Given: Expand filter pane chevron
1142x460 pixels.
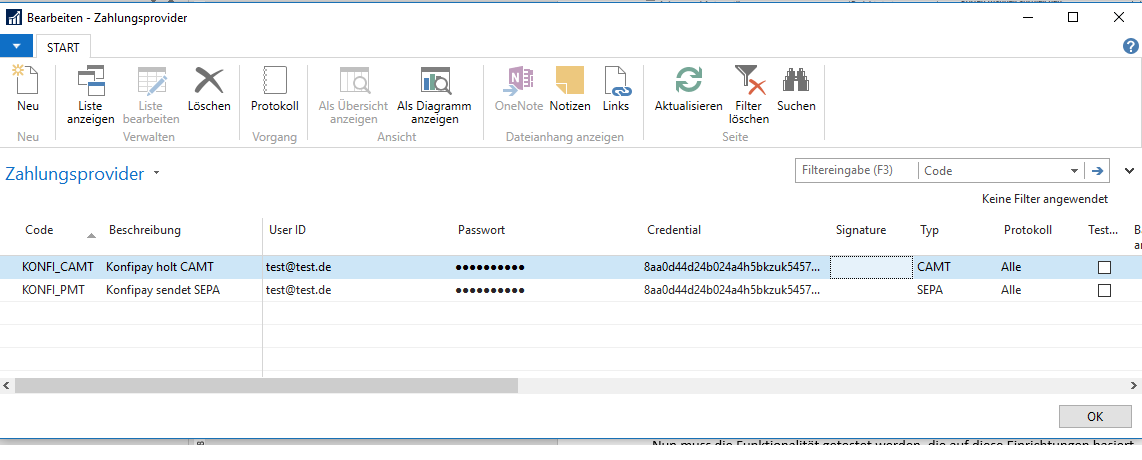Looking at the screenshot, I should click(1130, 171).
